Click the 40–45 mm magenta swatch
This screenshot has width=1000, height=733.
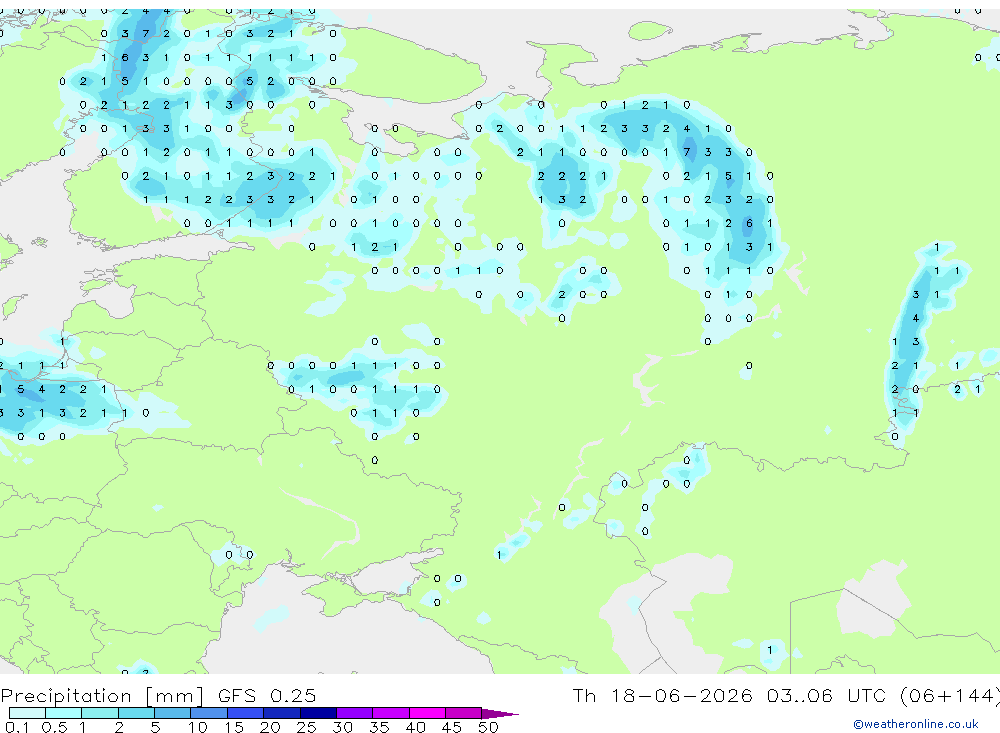[427, 713]
